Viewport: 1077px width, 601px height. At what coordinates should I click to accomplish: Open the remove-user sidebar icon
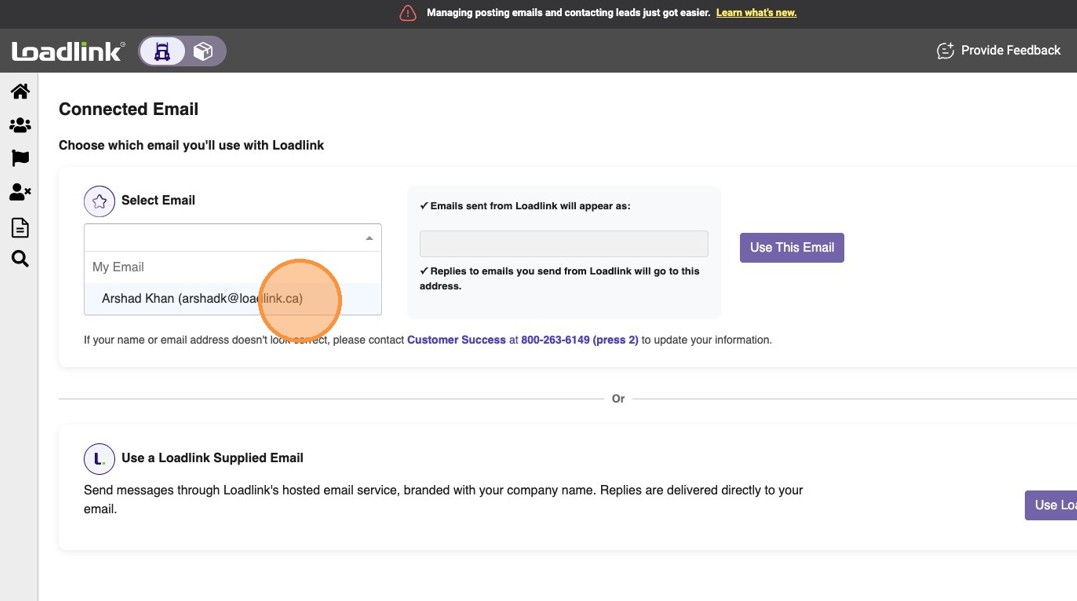click(20, 192)
